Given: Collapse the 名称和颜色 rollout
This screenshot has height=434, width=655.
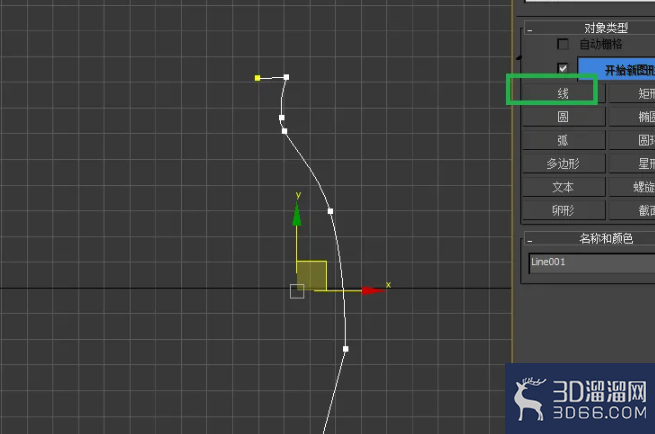Looking at the screenshot, I should [530, 241].
